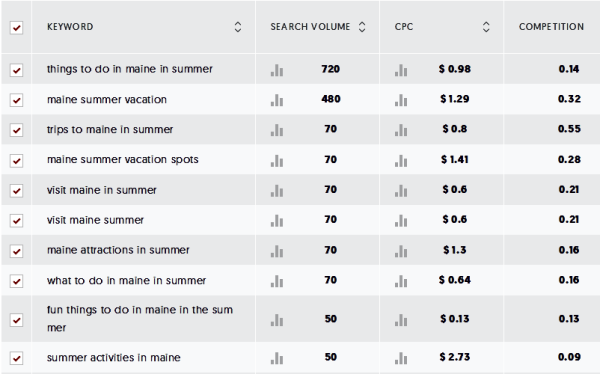Viewport: 600px width, 374px height.
Task: Open CPC chart icon beside $ 0.64
Action: click(401, 281)
